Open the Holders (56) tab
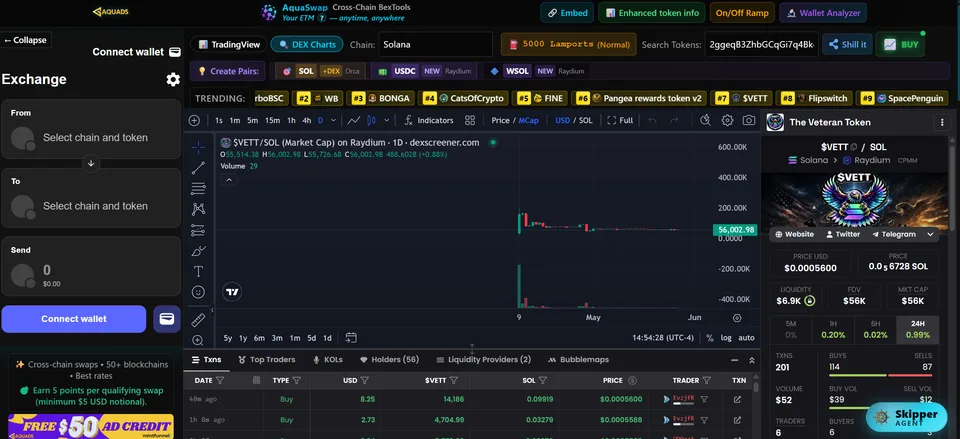This screenshot has width=960, height=439. (389, 360)
